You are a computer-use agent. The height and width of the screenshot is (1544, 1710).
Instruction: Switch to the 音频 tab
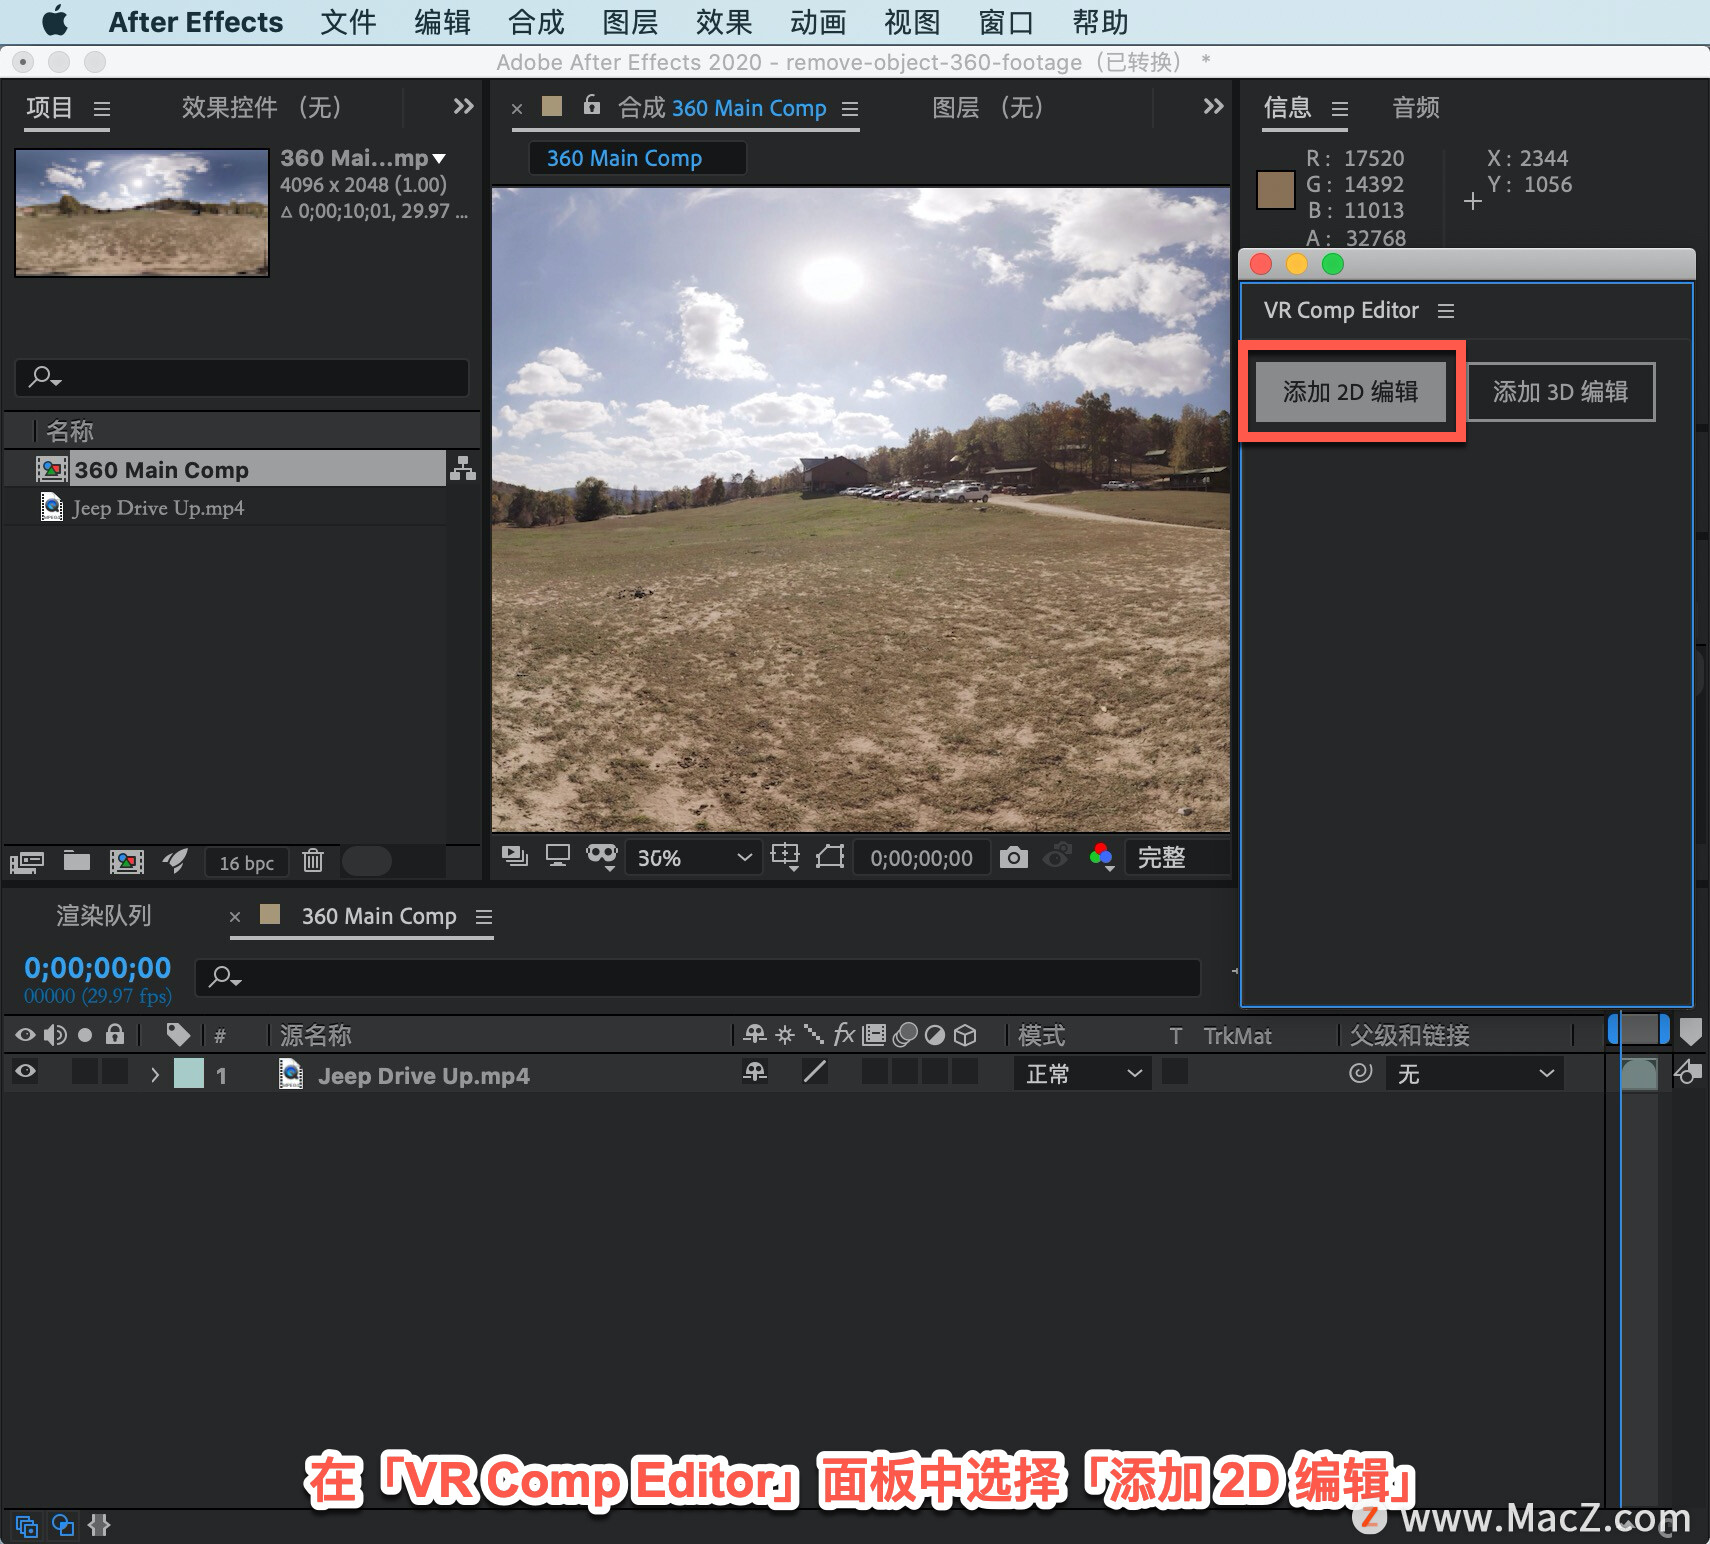[1416, 107]
